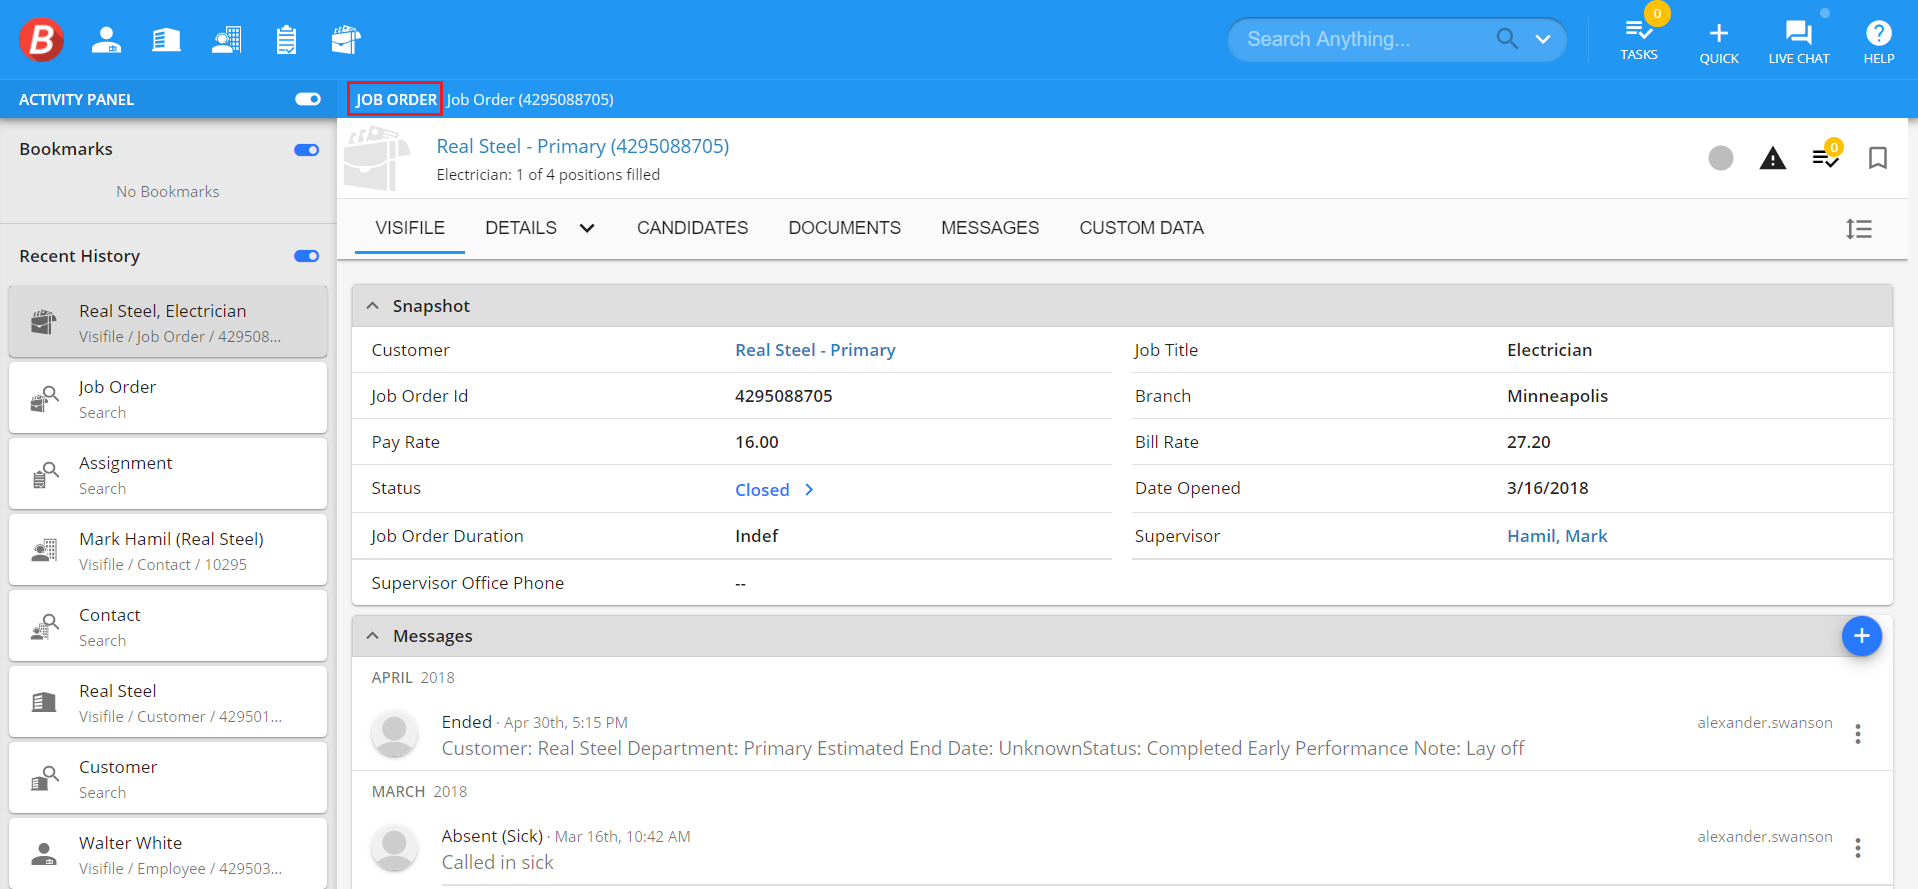Image resolution: width=1918 pixels, height=889 pixels.
Task: Click the Bill Rate value 27.20
Action: 1529,442
